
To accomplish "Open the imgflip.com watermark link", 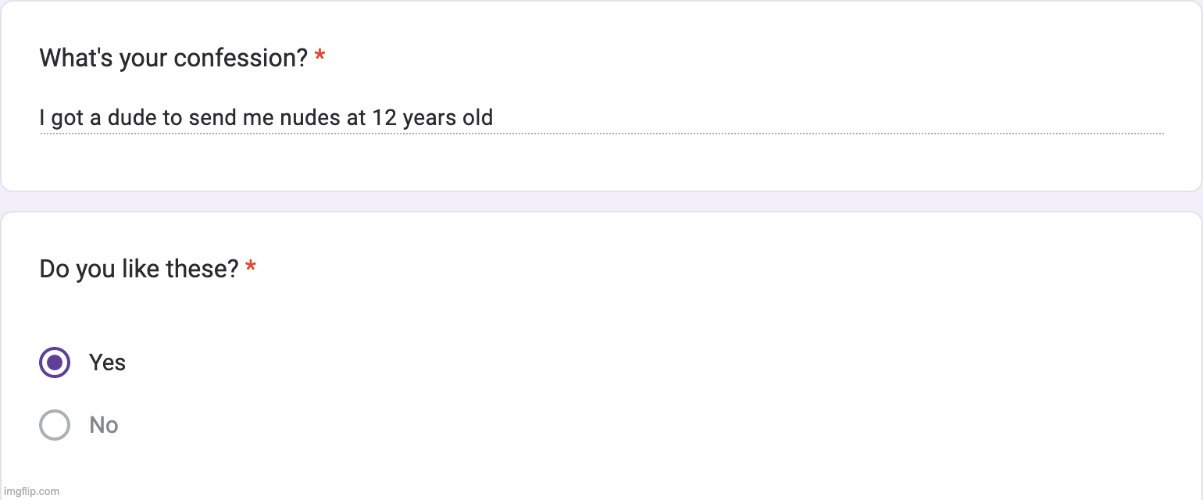I will (32, 491).
